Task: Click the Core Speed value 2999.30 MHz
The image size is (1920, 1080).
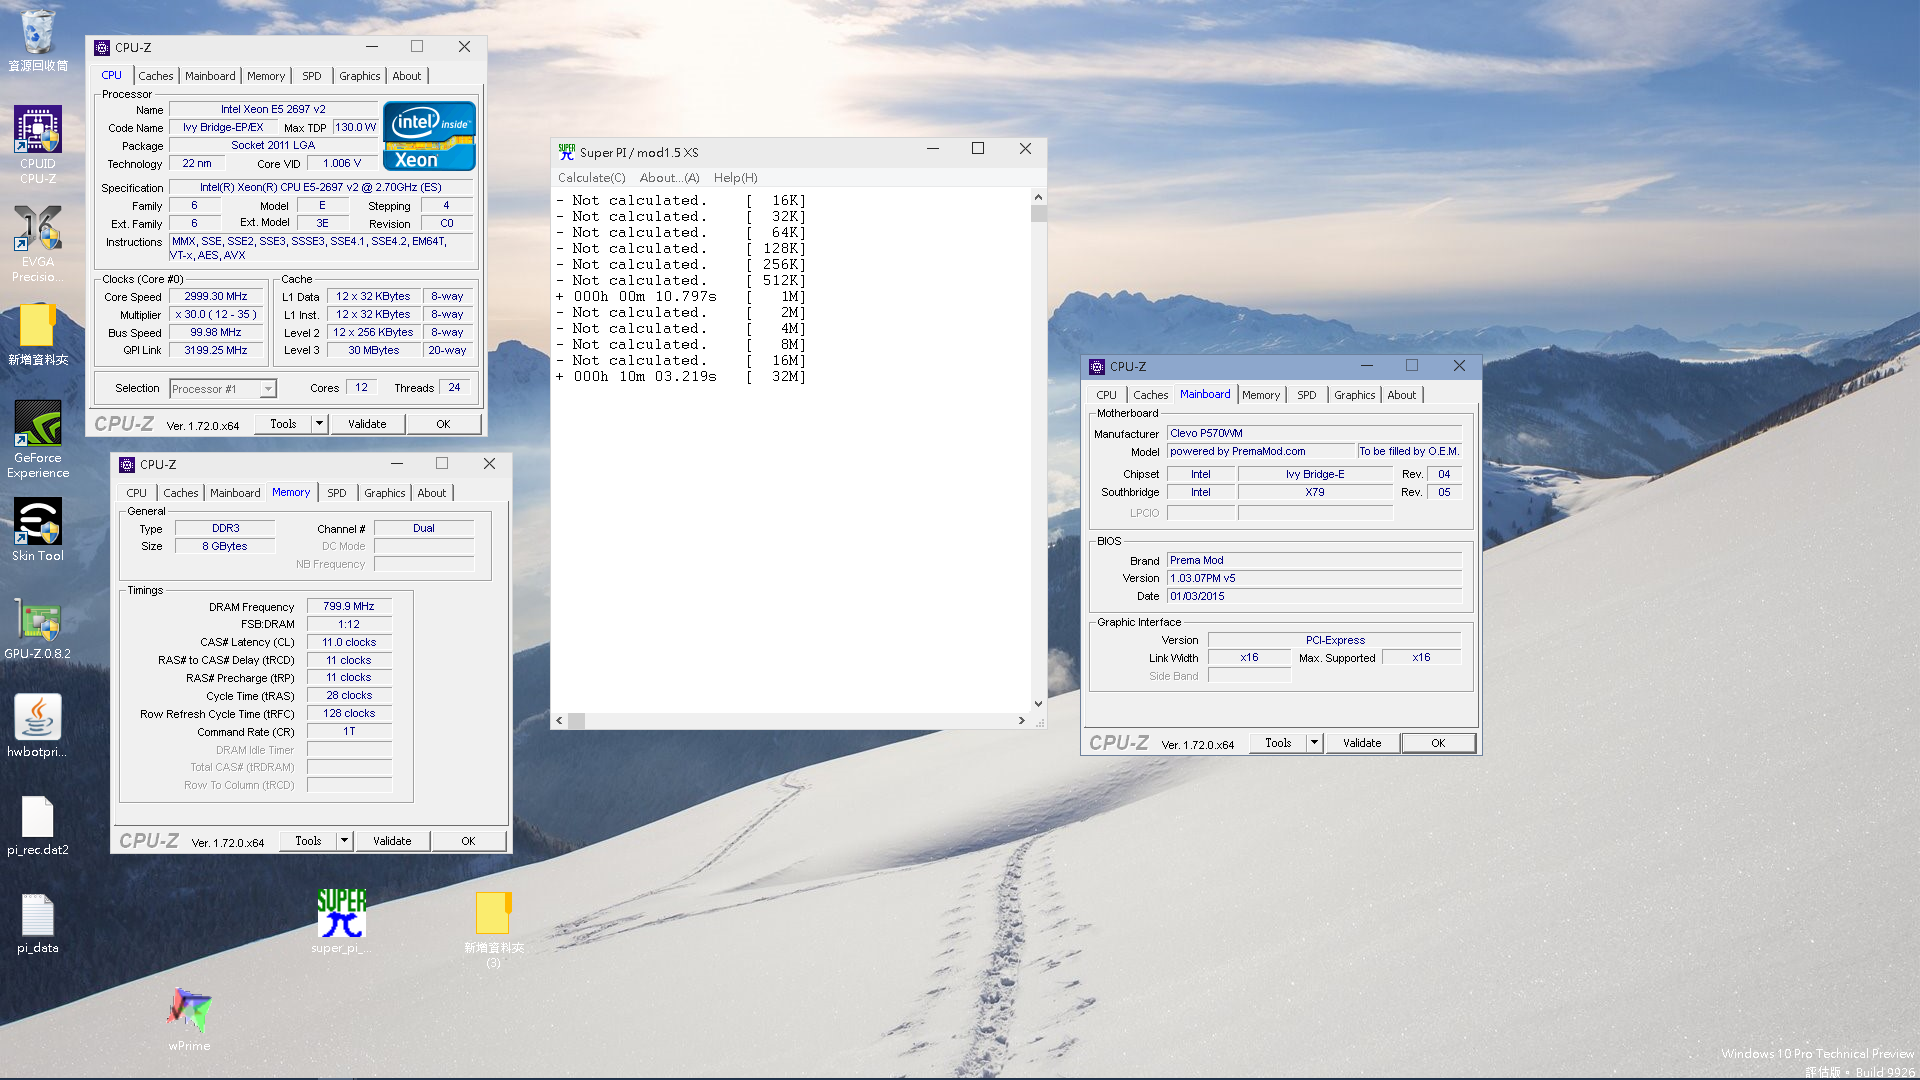Action: (216, 297)
